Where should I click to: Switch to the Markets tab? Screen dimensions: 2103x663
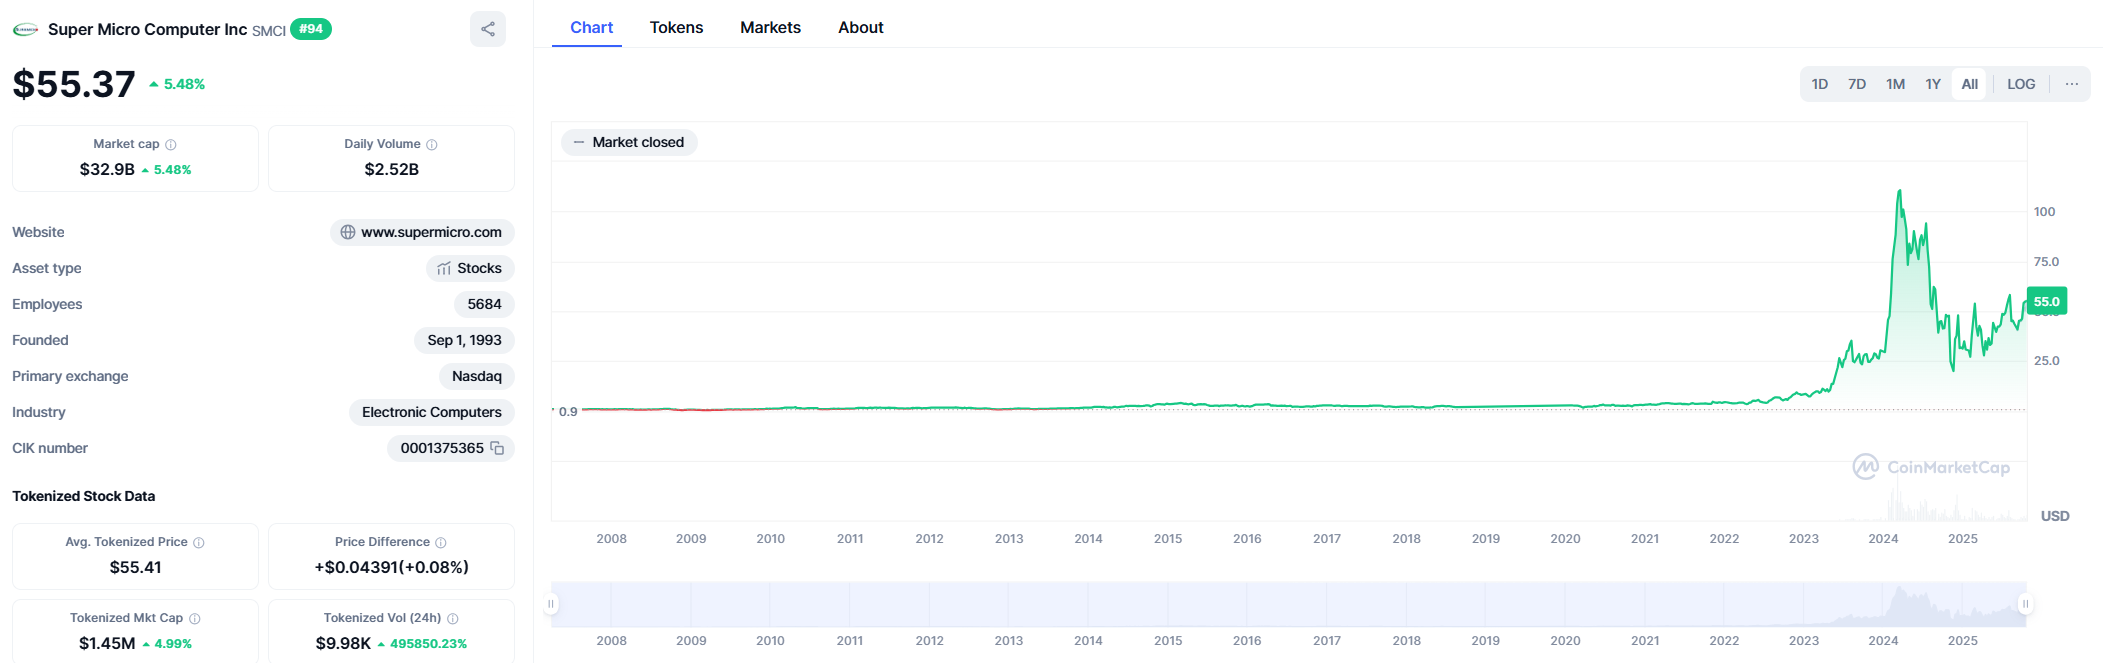pyautogui.click(x=770, y=28)
